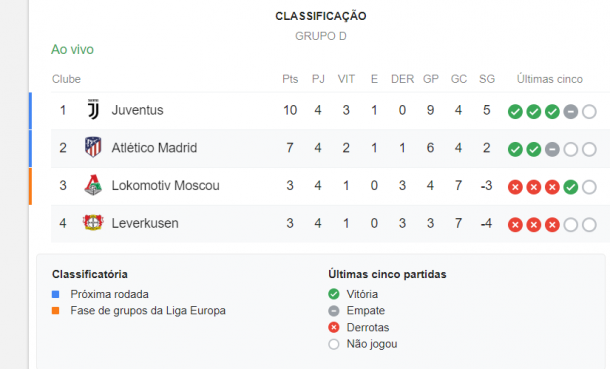This screenshot has height=369, width=610.
Task: Click Atlético Madrid's grey draw icon
Action: (x=552, y=149)
